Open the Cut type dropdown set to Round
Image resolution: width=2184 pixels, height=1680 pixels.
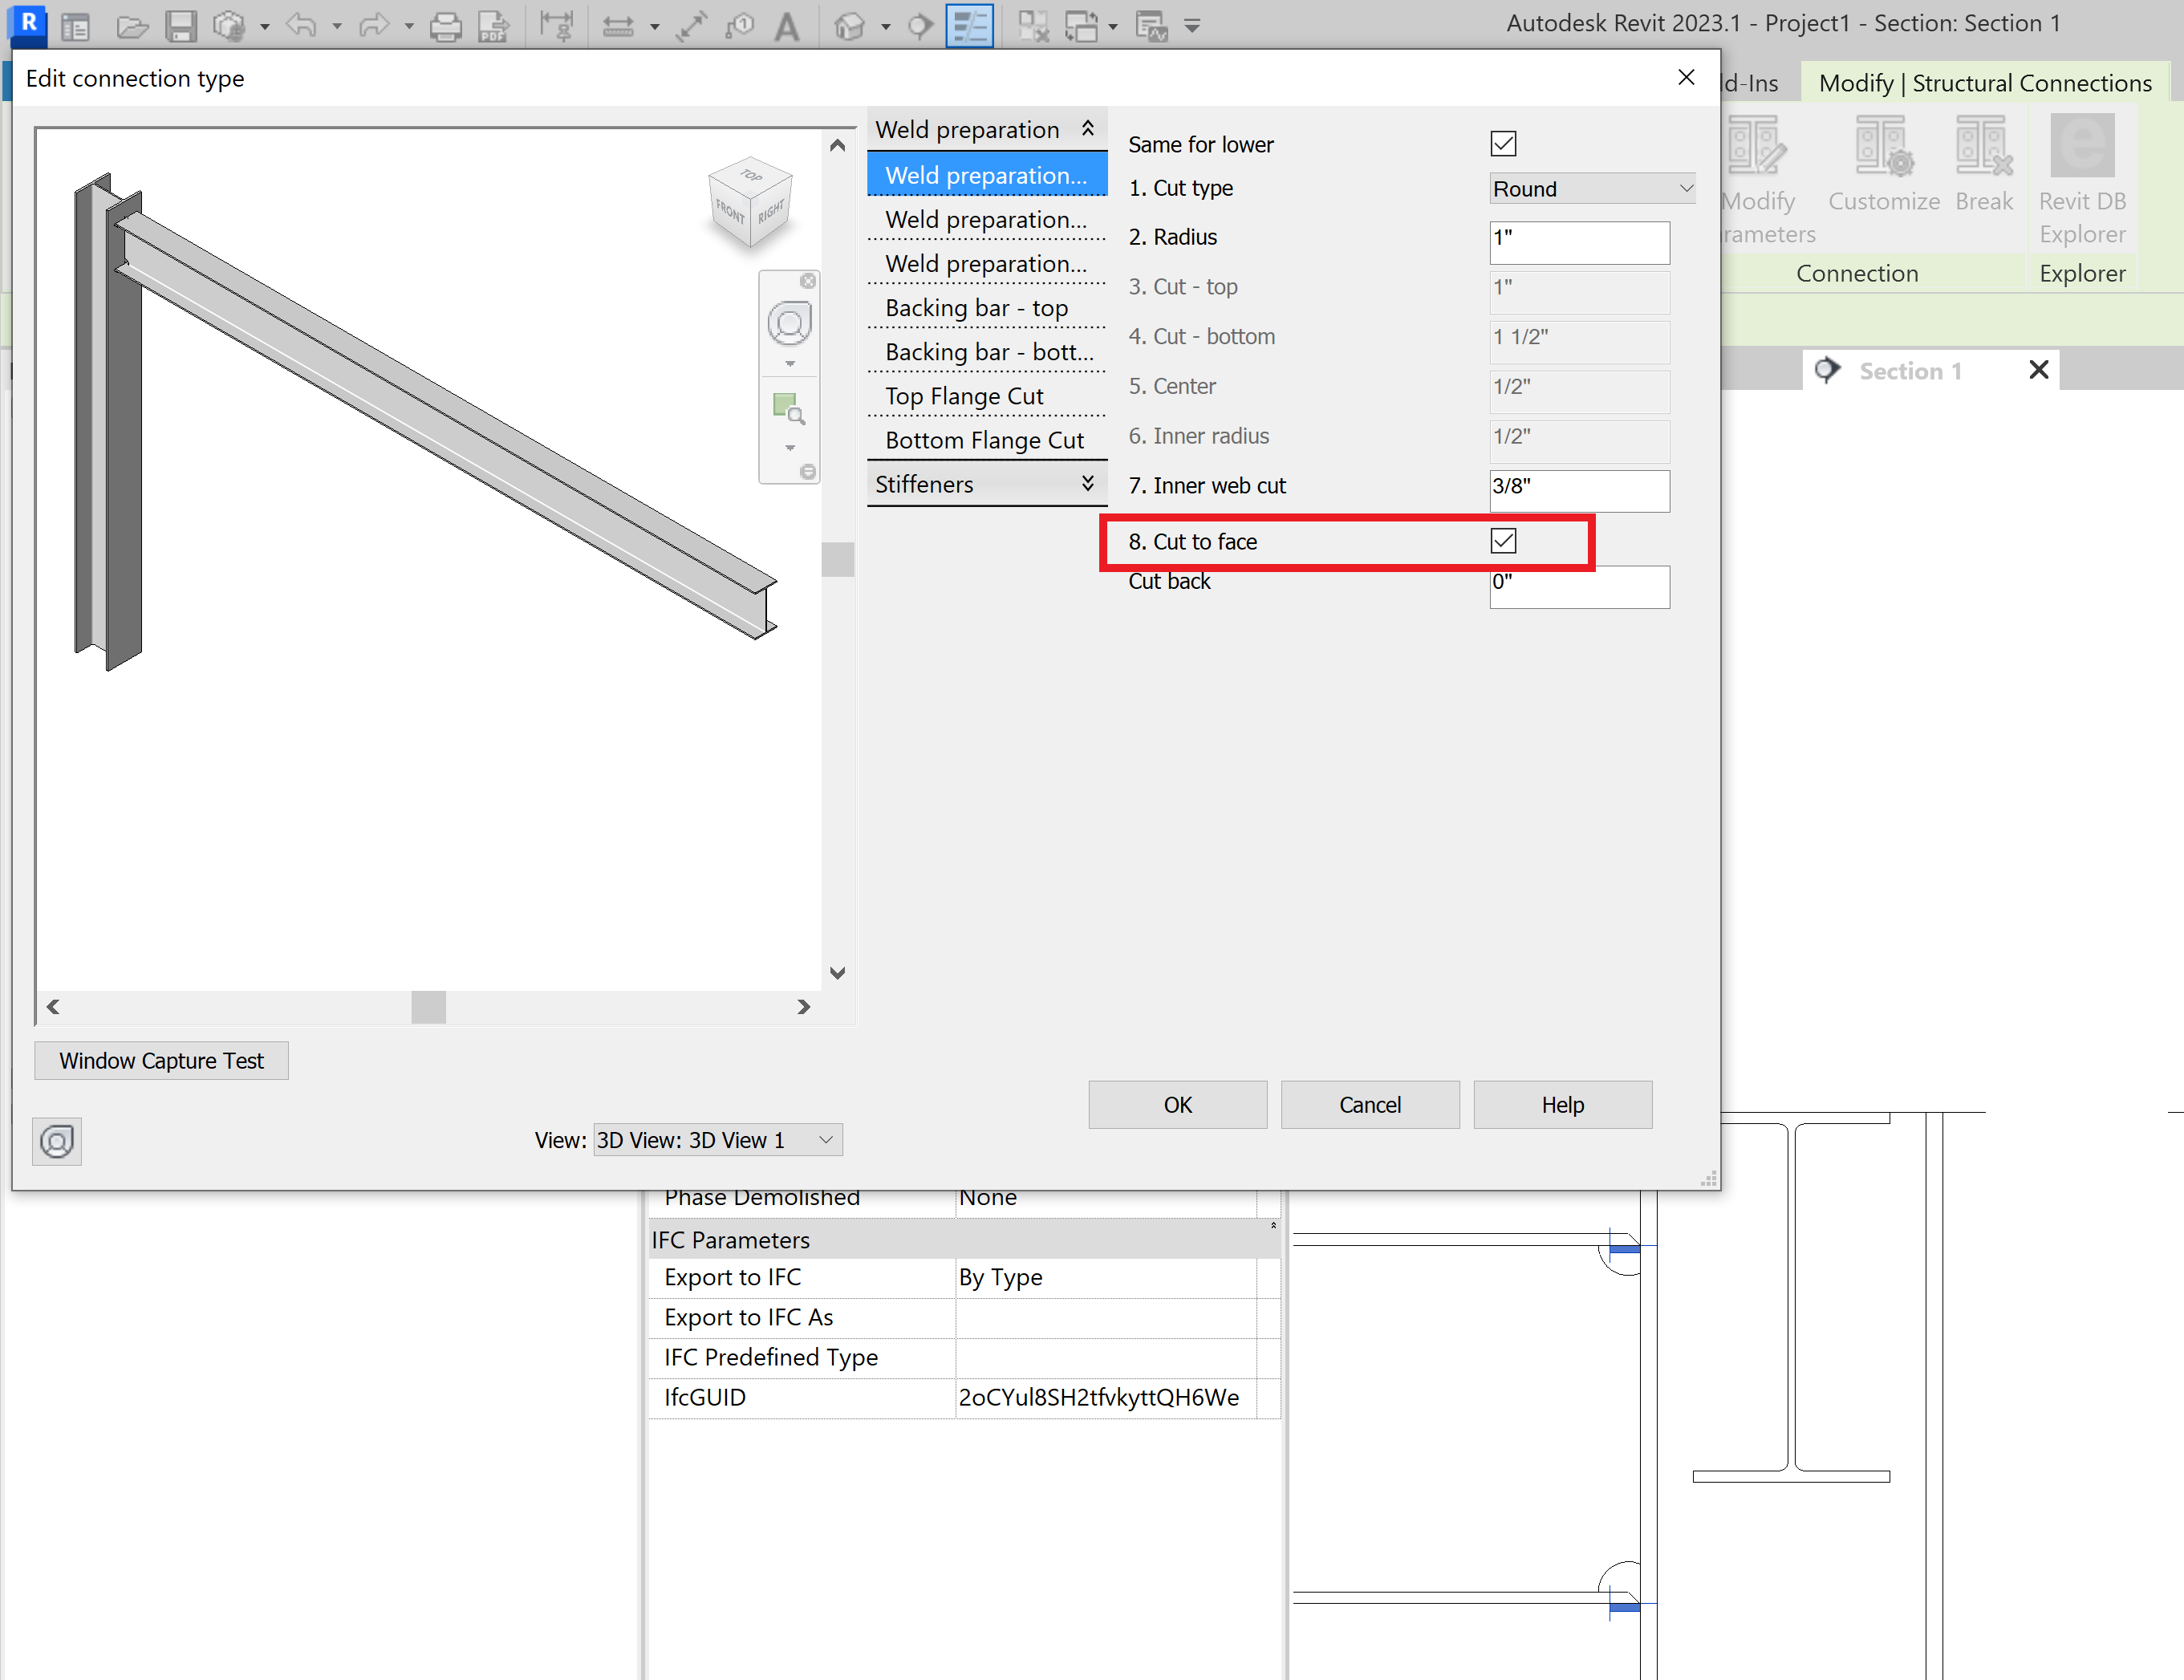point(1590,189)
